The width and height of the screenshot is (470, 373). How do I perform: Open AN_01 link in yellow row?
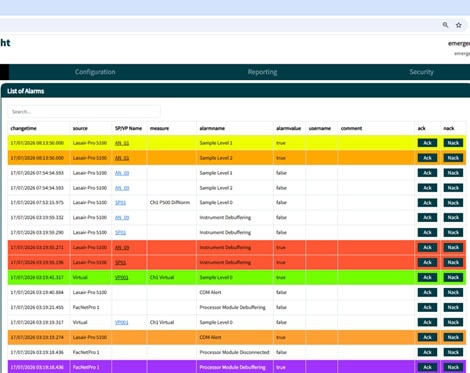[122, 143]
